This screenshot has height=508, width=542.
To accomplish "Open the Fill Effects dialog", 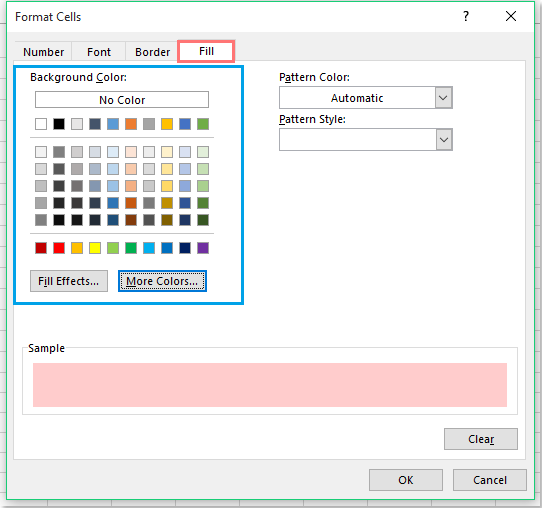I will tap(69, 281).
